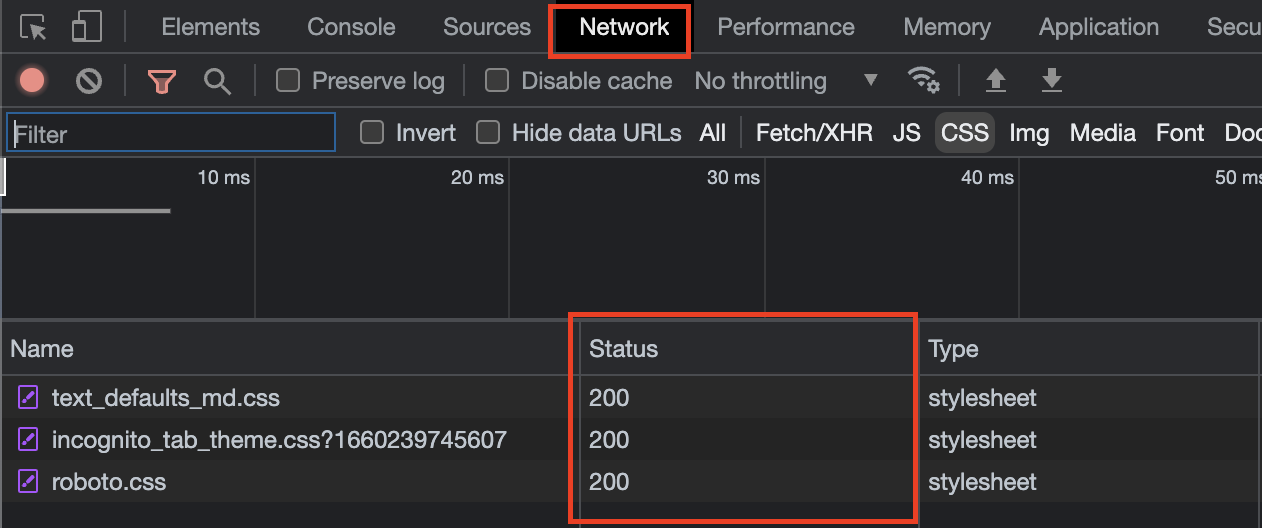Viewport: 1262px width, 528px height.
Task: Click the Filter text input field
Action: click(171, 132)
